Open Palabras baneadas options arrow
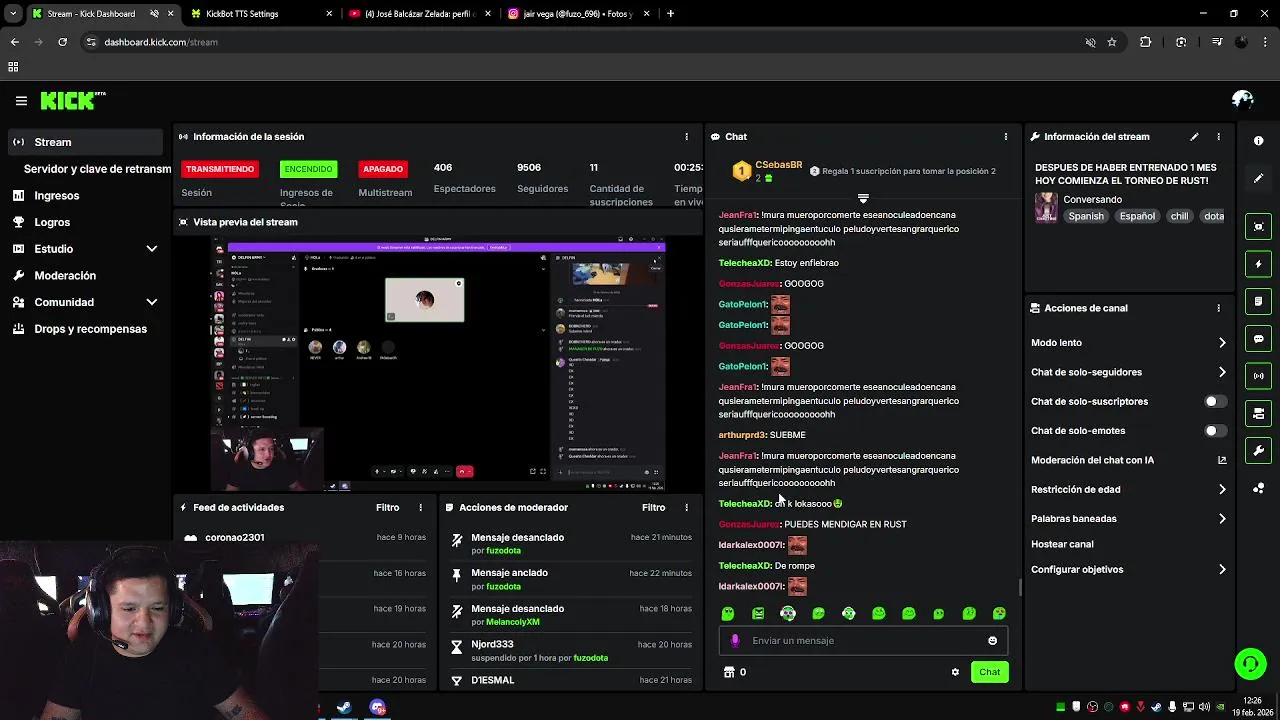Viewport: 1280px width, 720px height. [1222, 519]
